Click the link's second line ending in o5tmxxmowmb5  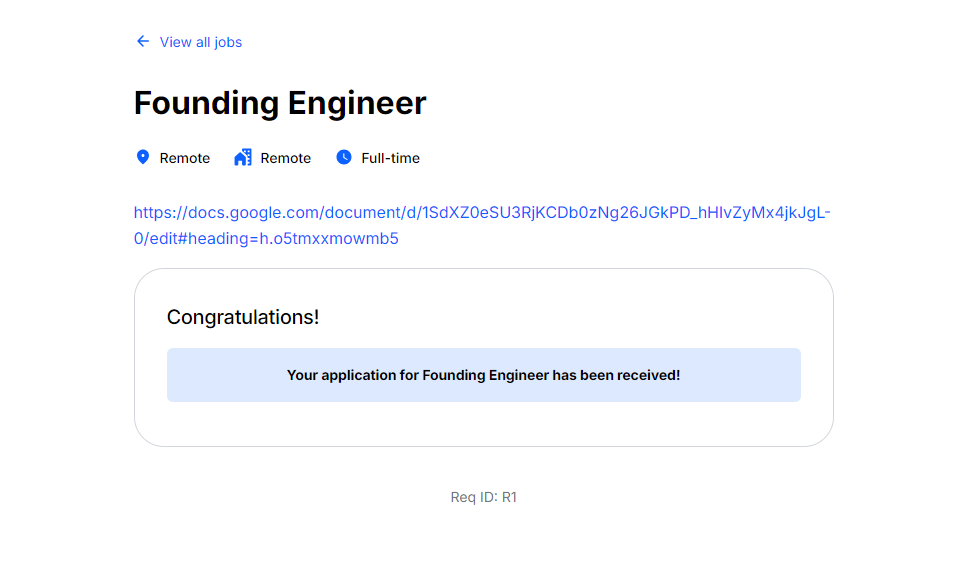pos(266,239)
